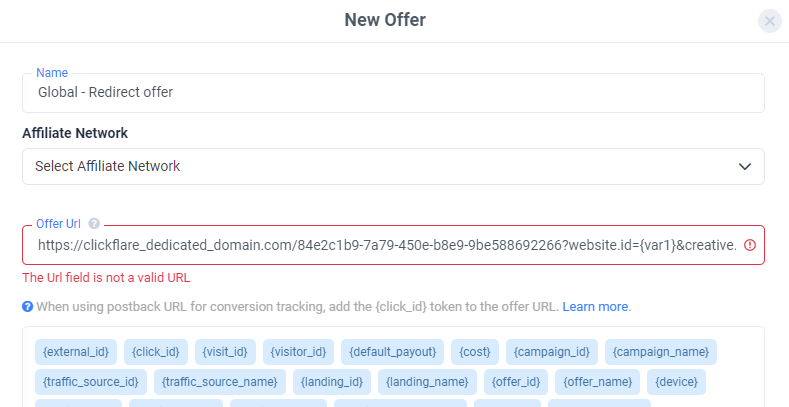This screenshot has width=789, height=407.
Task: Edit the offer Name field
Action: pyautogui.click(x=393, y=92)
